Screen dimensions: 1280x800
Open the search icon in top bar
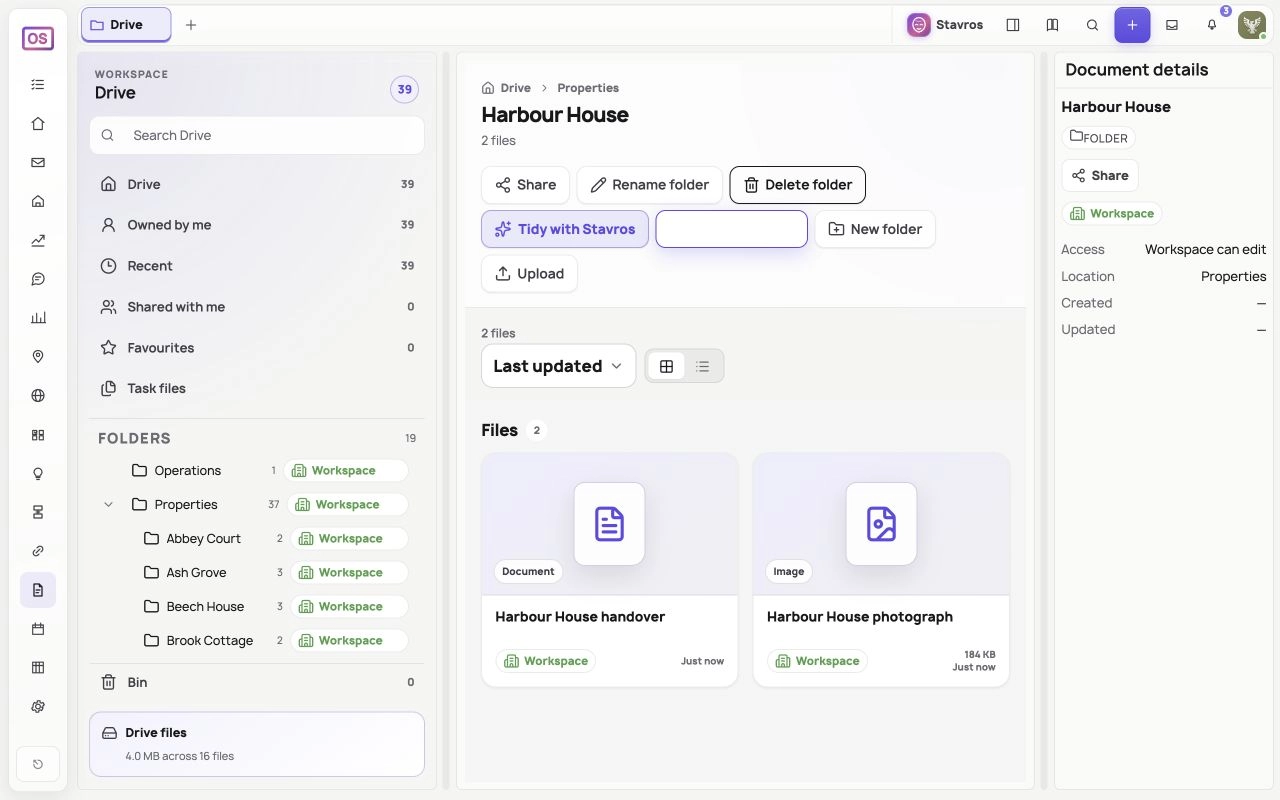point(1092,25)
